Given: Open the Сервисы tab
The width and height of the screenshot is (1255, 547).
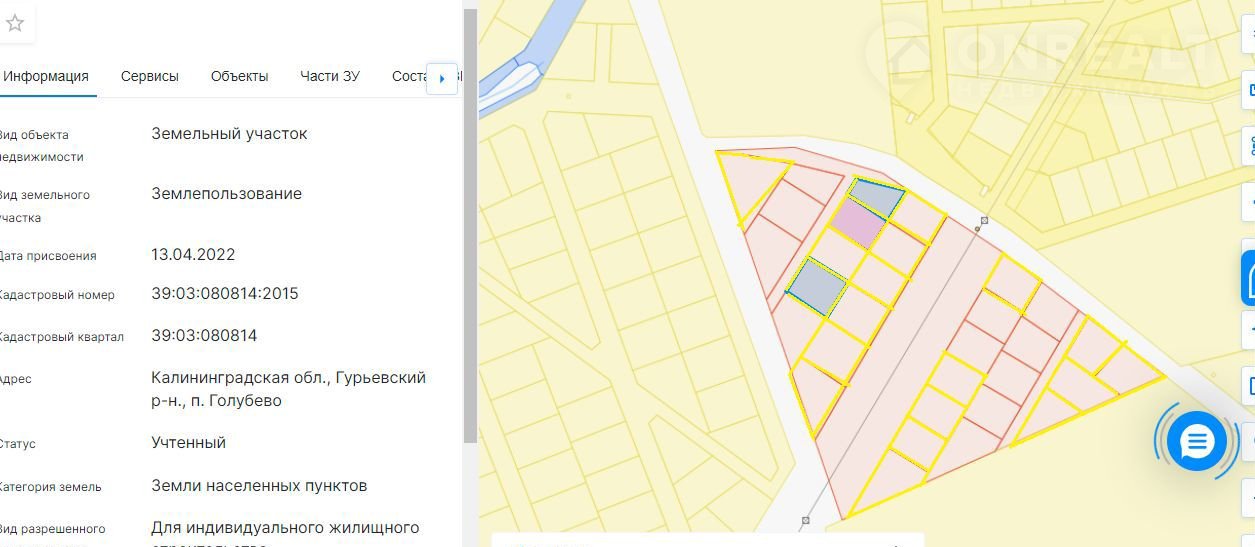Looking at the screenshot, I should point(150,76).
